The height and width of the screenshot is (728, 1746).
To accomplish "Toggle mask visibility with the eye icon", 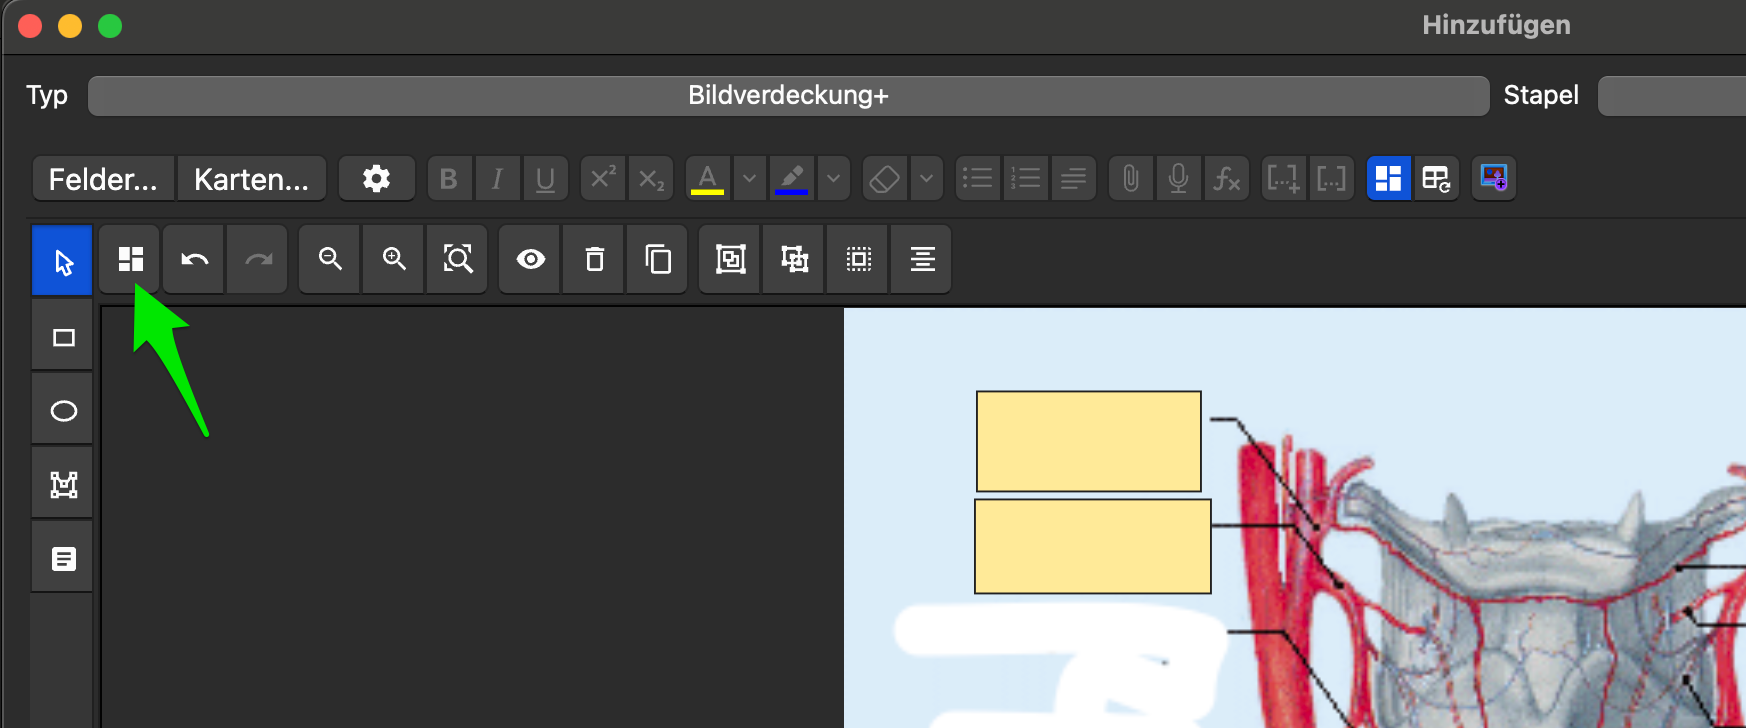I will point(531,260).
